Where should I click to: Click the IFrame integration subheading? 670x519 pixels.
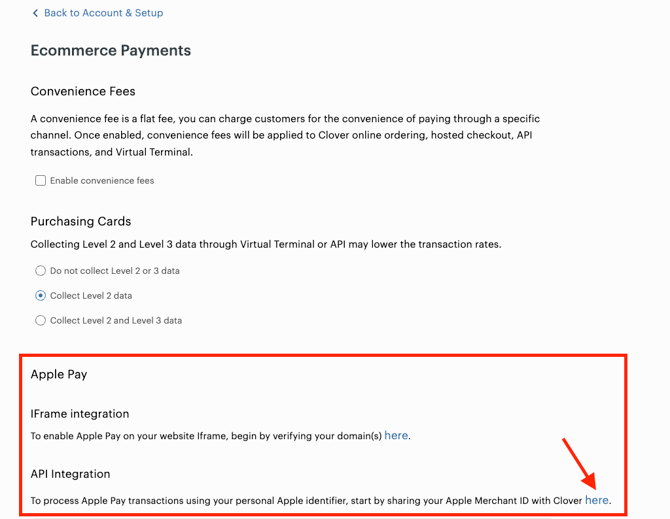[x=80, y=414]
